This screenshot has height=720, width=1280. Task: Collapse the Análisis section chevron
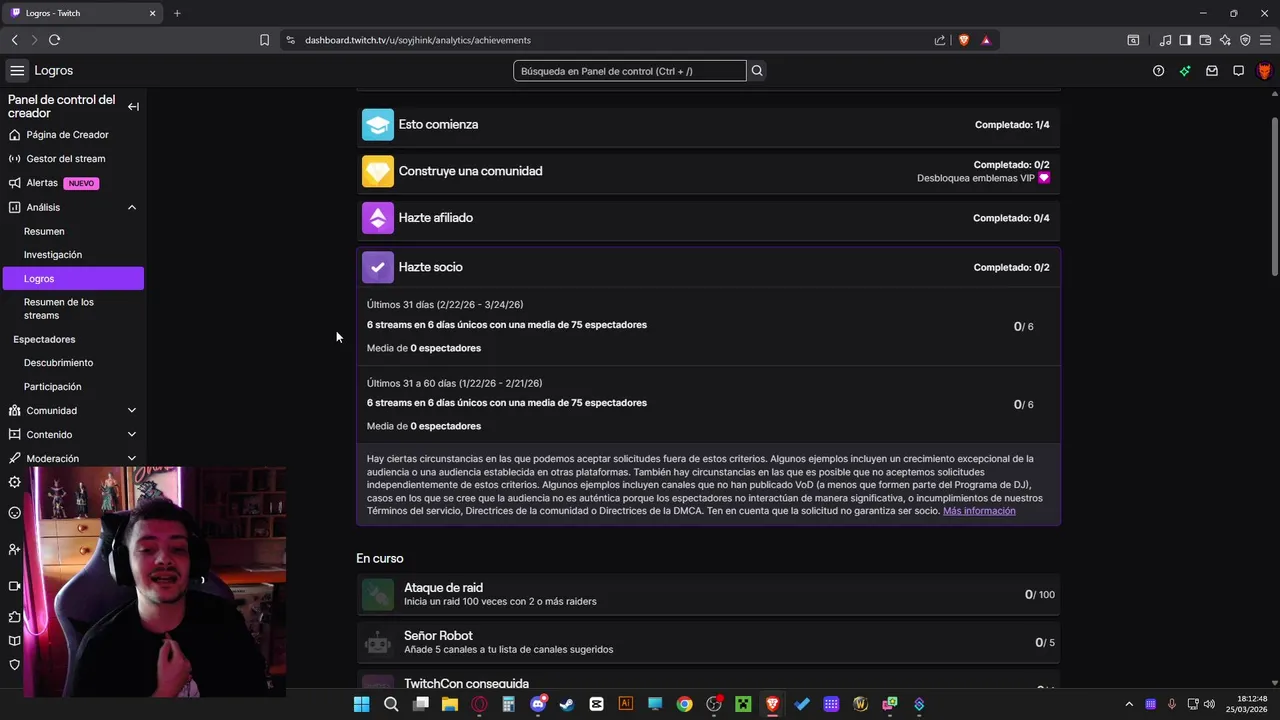132,207
